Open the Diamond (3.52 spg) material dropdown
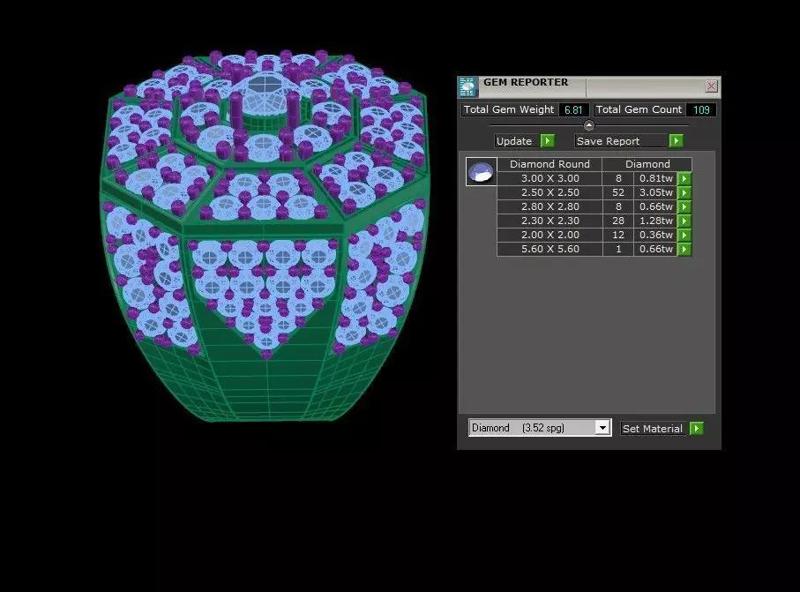The image size is (800, 592). [603, 428]
